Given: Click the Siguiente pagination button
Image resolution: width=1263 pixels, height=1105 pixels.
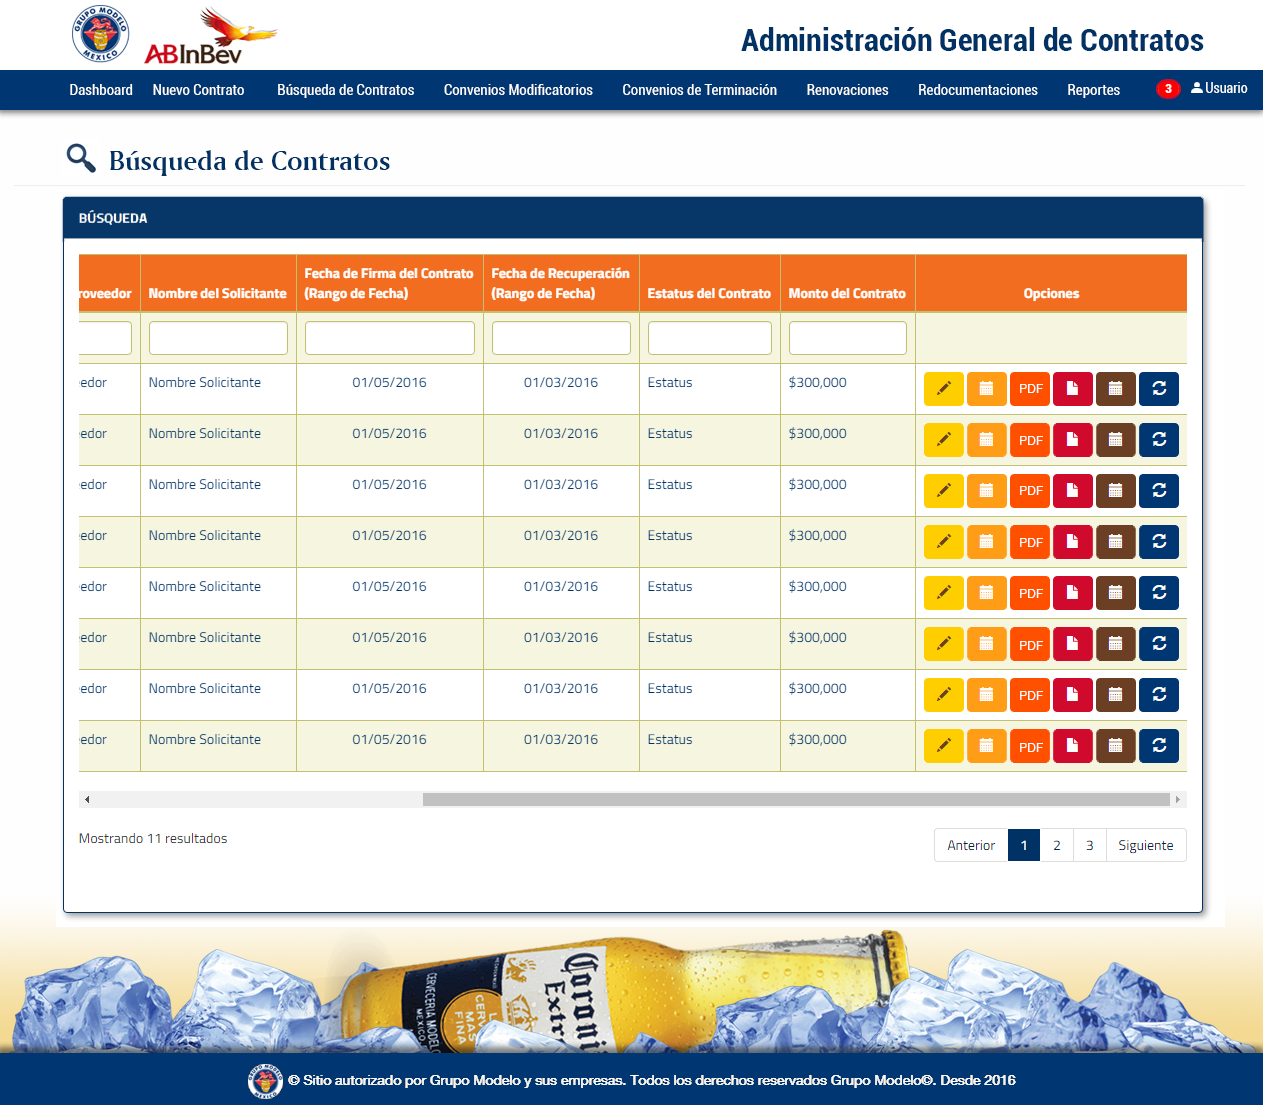Looking at the screenshot, I should click(1145, 845).
